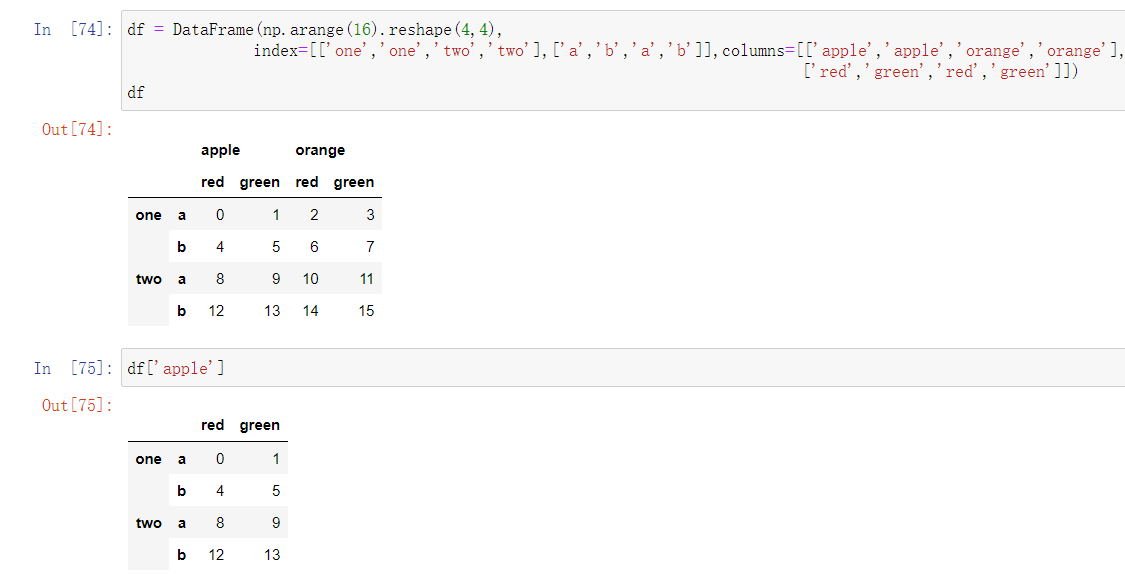Click the 'one' row label in Out[74] table
The height and width of the screenshot is (574, 1125).
click(x=149, y=215)
